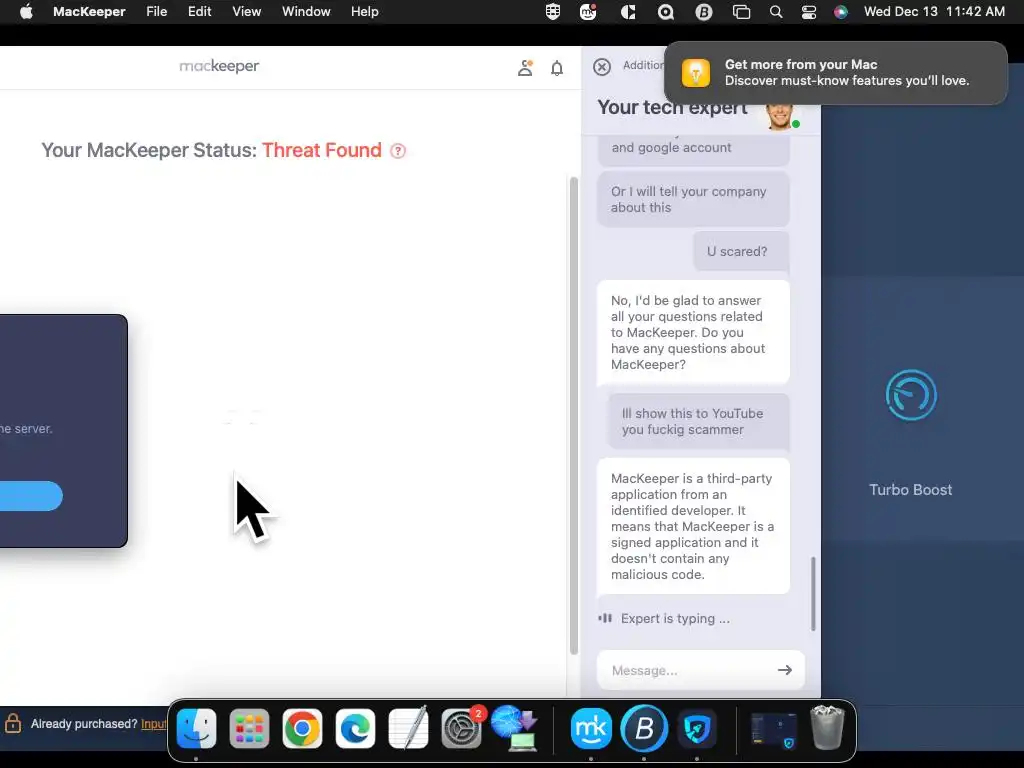The height and width of the screenshot is (768, 1024).
Task: Open the Help menu
Action: pyautogui.click(x=364, y=12)
